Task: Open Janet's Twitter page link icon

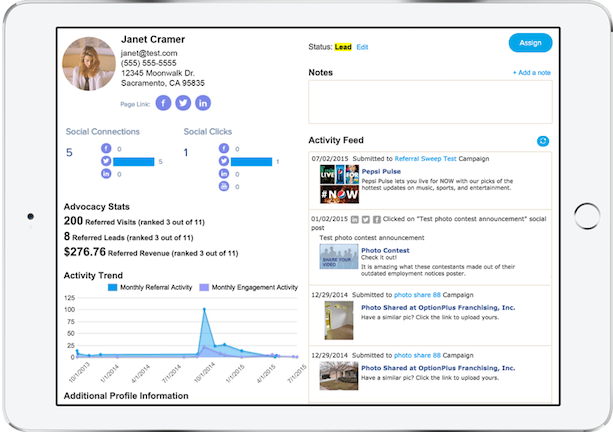Action: [x=183, y=103]
